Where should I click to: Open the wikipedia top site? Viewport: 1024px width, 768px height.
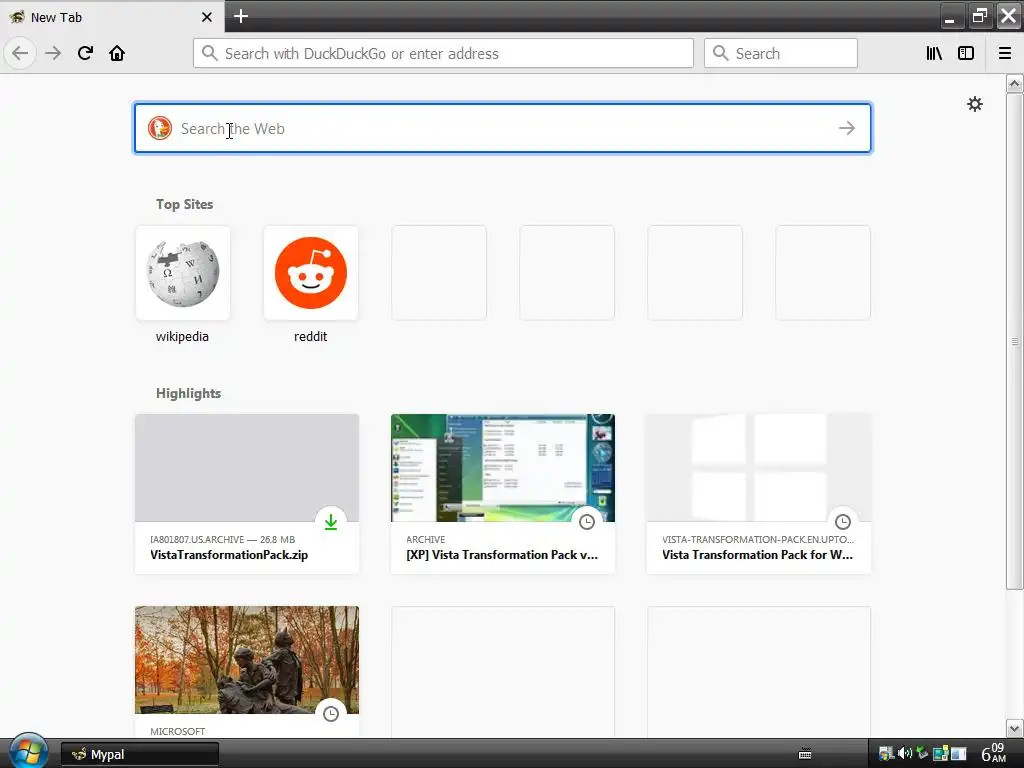[x=182, y=285]
